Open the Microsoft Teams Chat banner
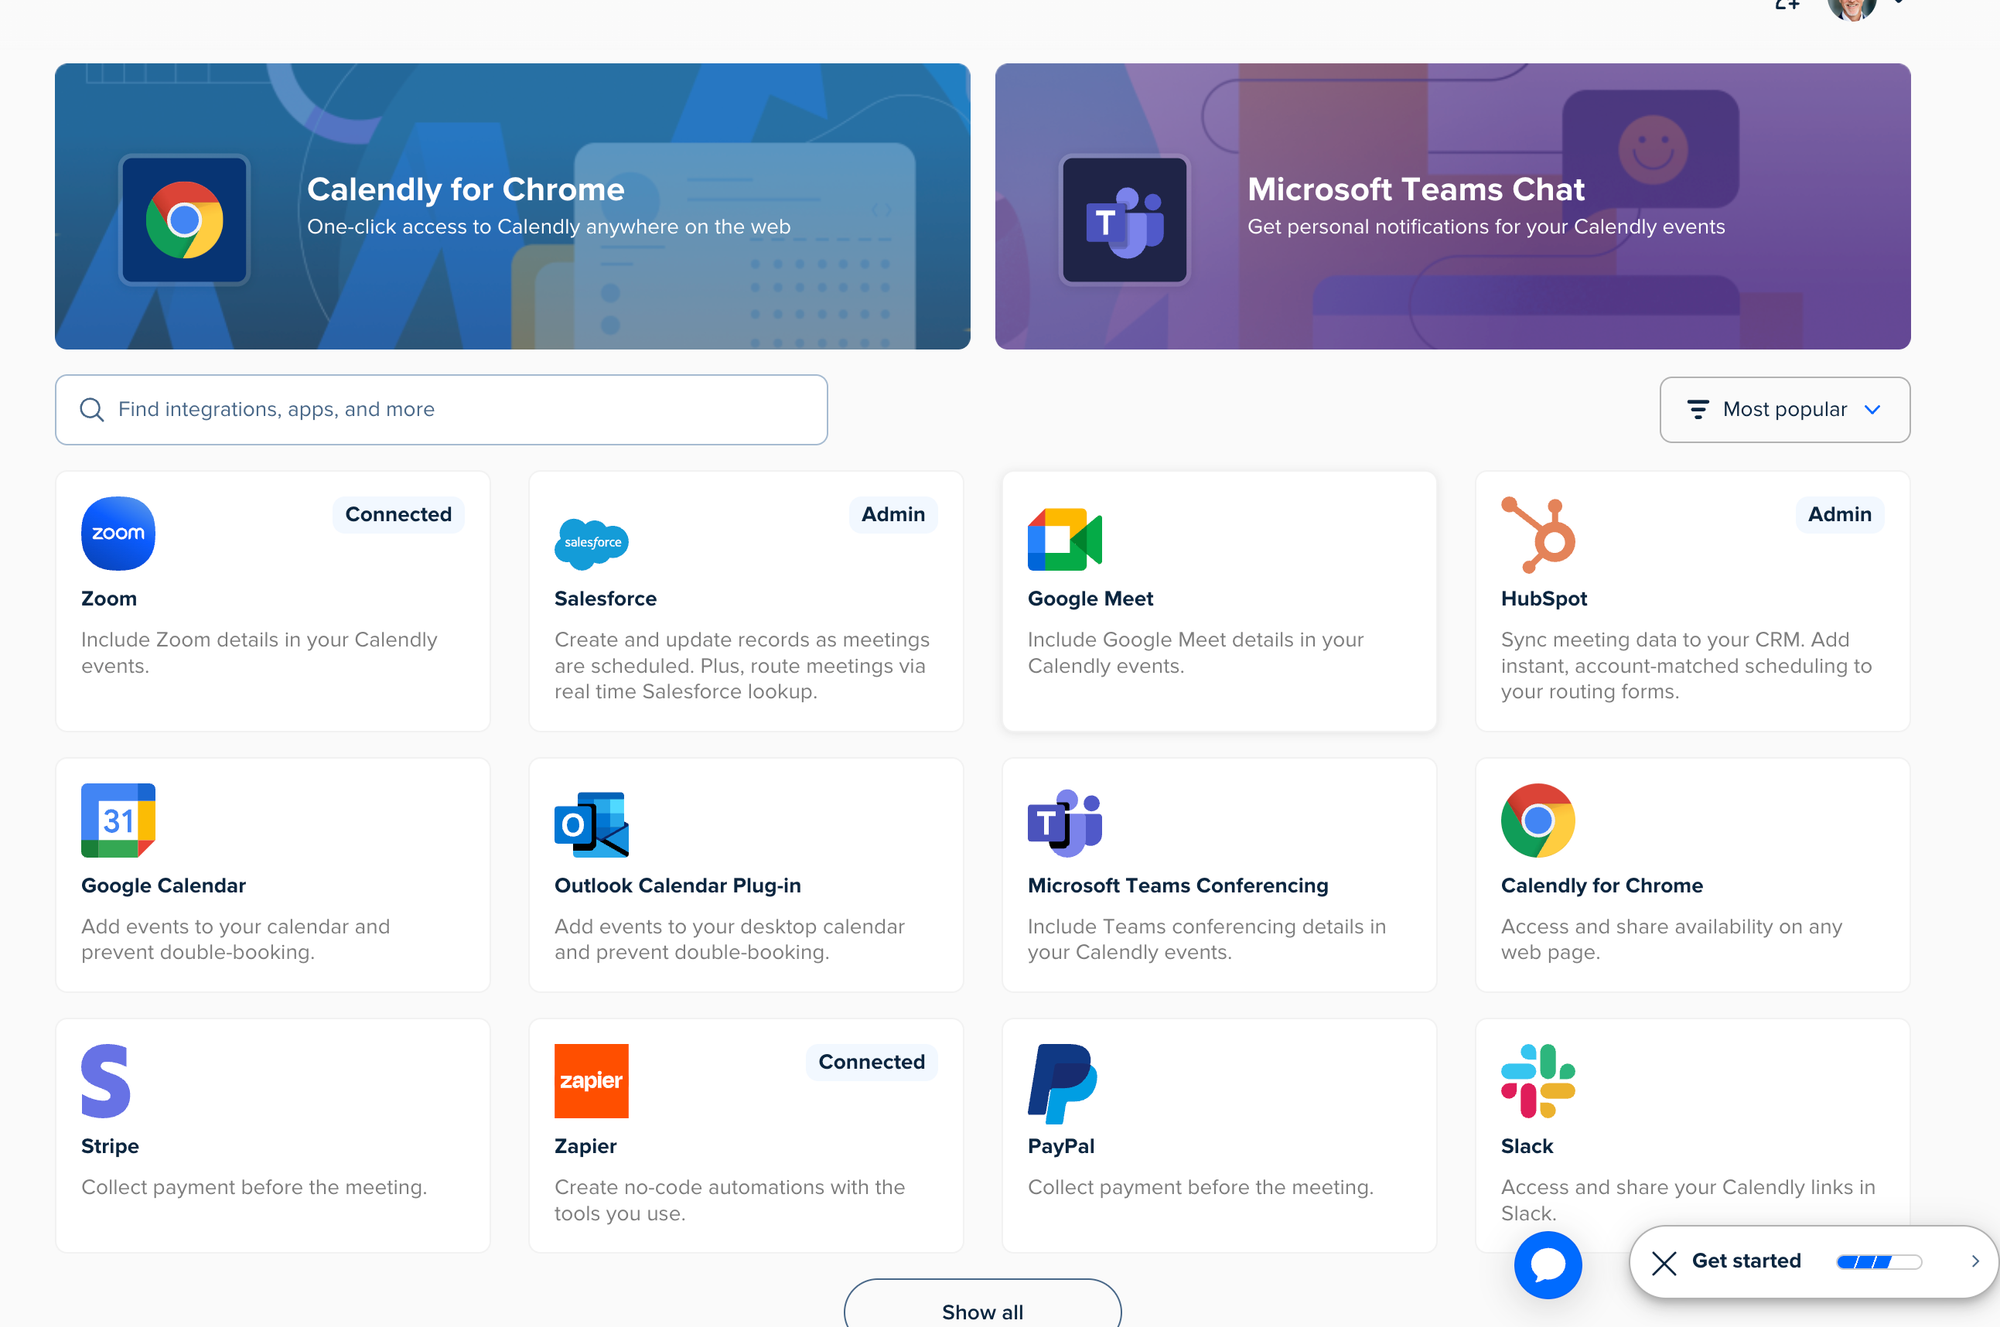 tap(1452, 207)
